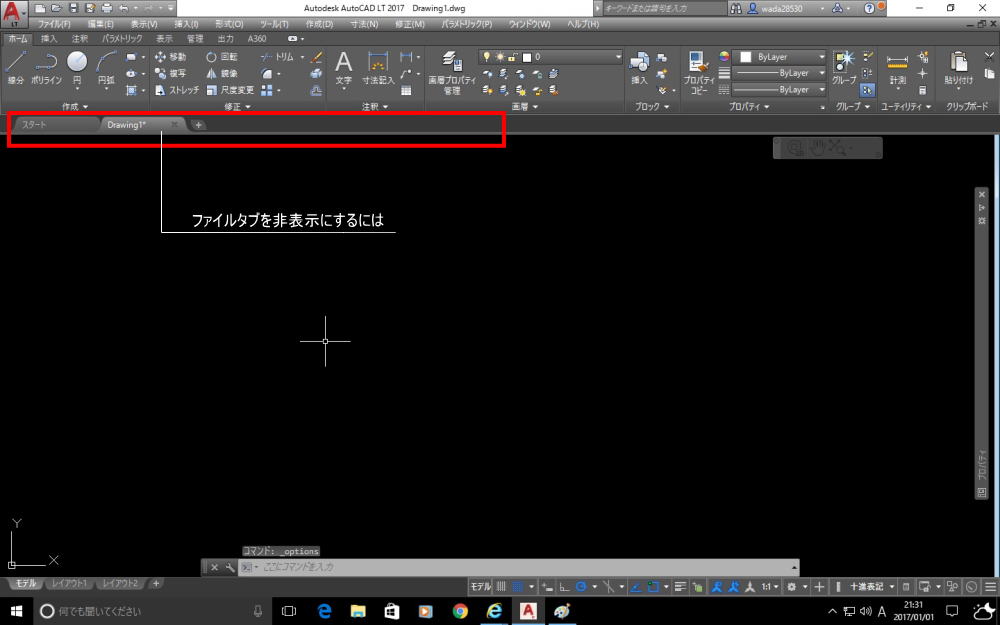Choose the トリム trim command
Viewport: 1000px width, 625px height.
[277, 57]
